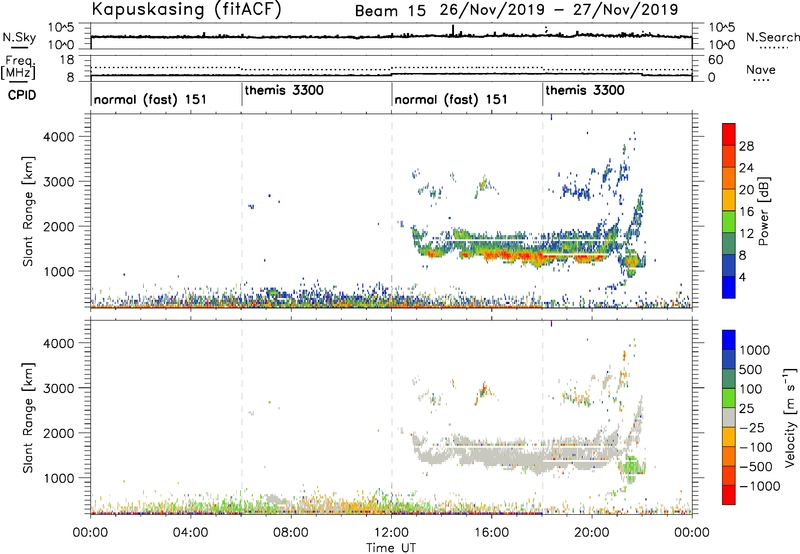The image size is (800, 554).
Task: Click the 25 tick label on the Velocity colorbar
Action: click(x=746, y=409)
